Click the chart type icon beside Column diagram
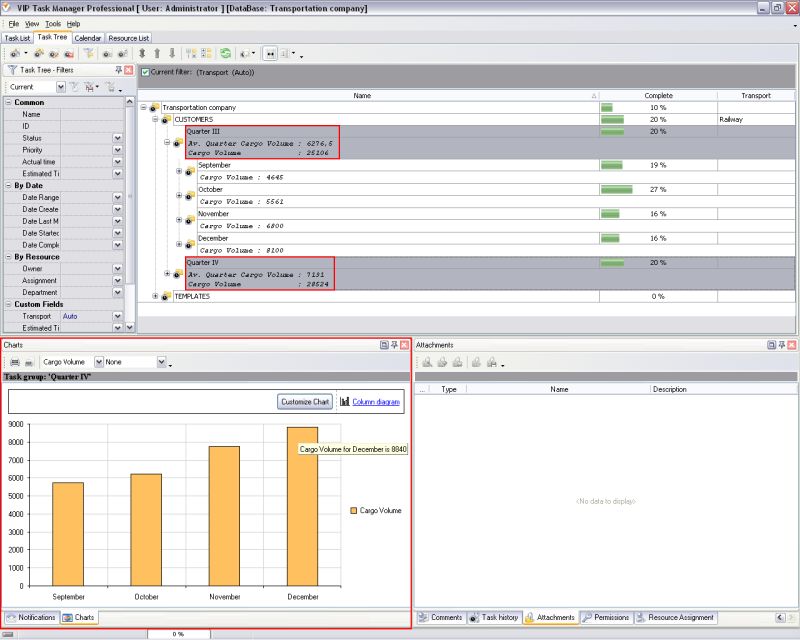The image size is (800, 640). [x=345, y=402]
